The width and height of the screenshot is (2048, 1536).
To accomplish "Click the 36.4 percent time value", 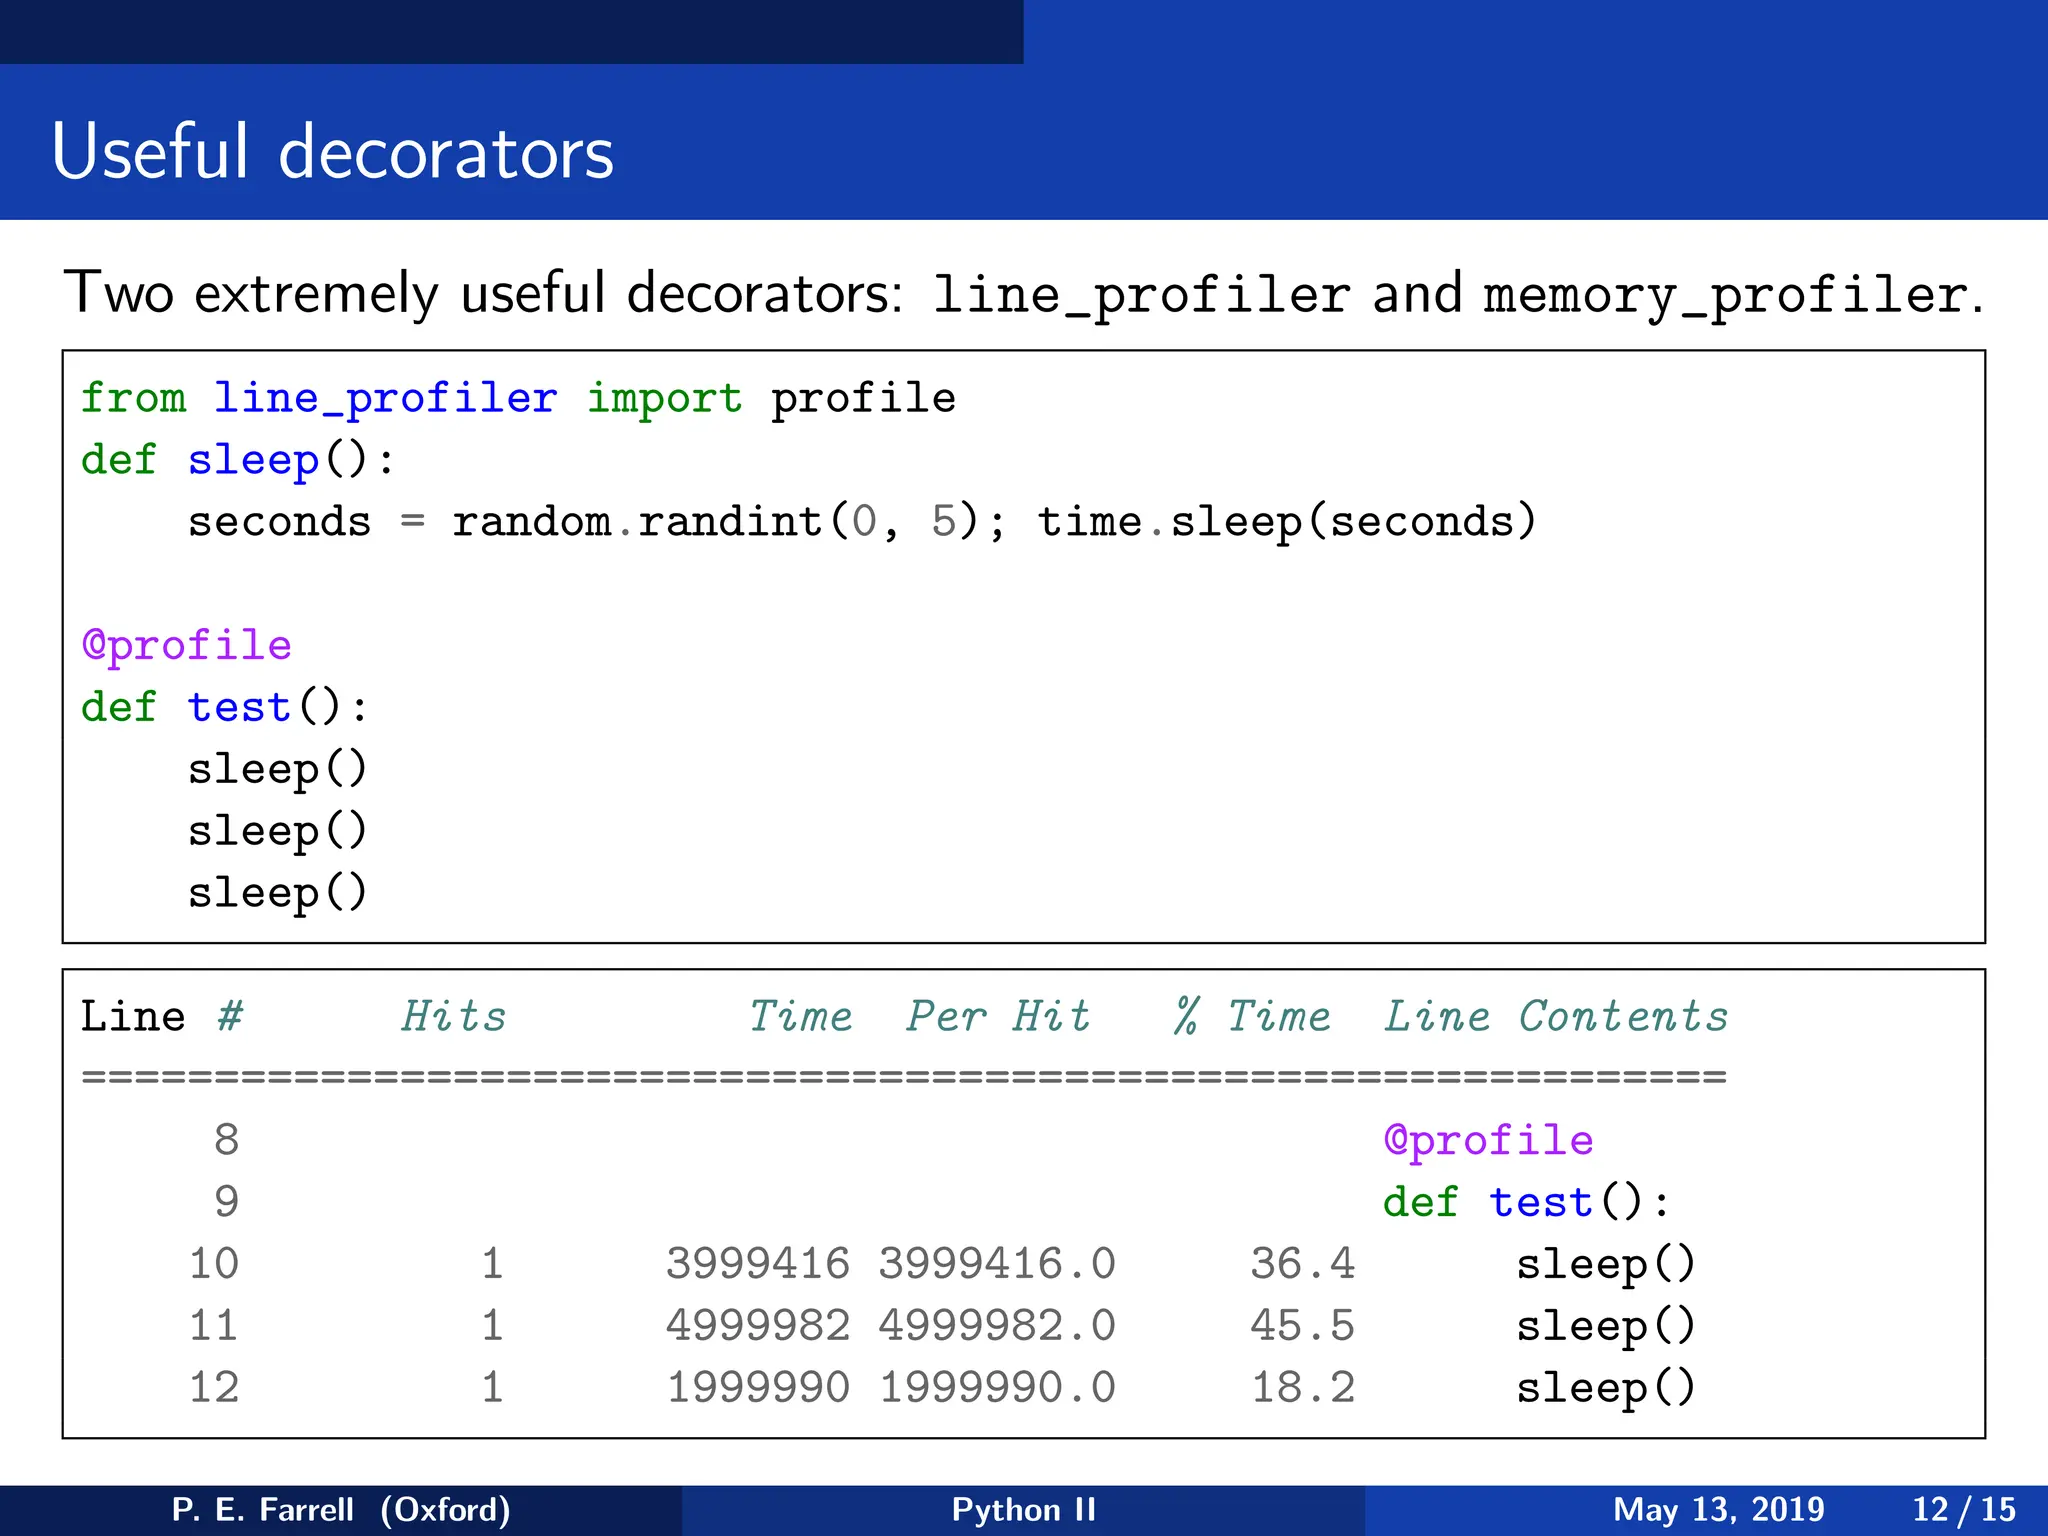I will pos(1303,1264).
